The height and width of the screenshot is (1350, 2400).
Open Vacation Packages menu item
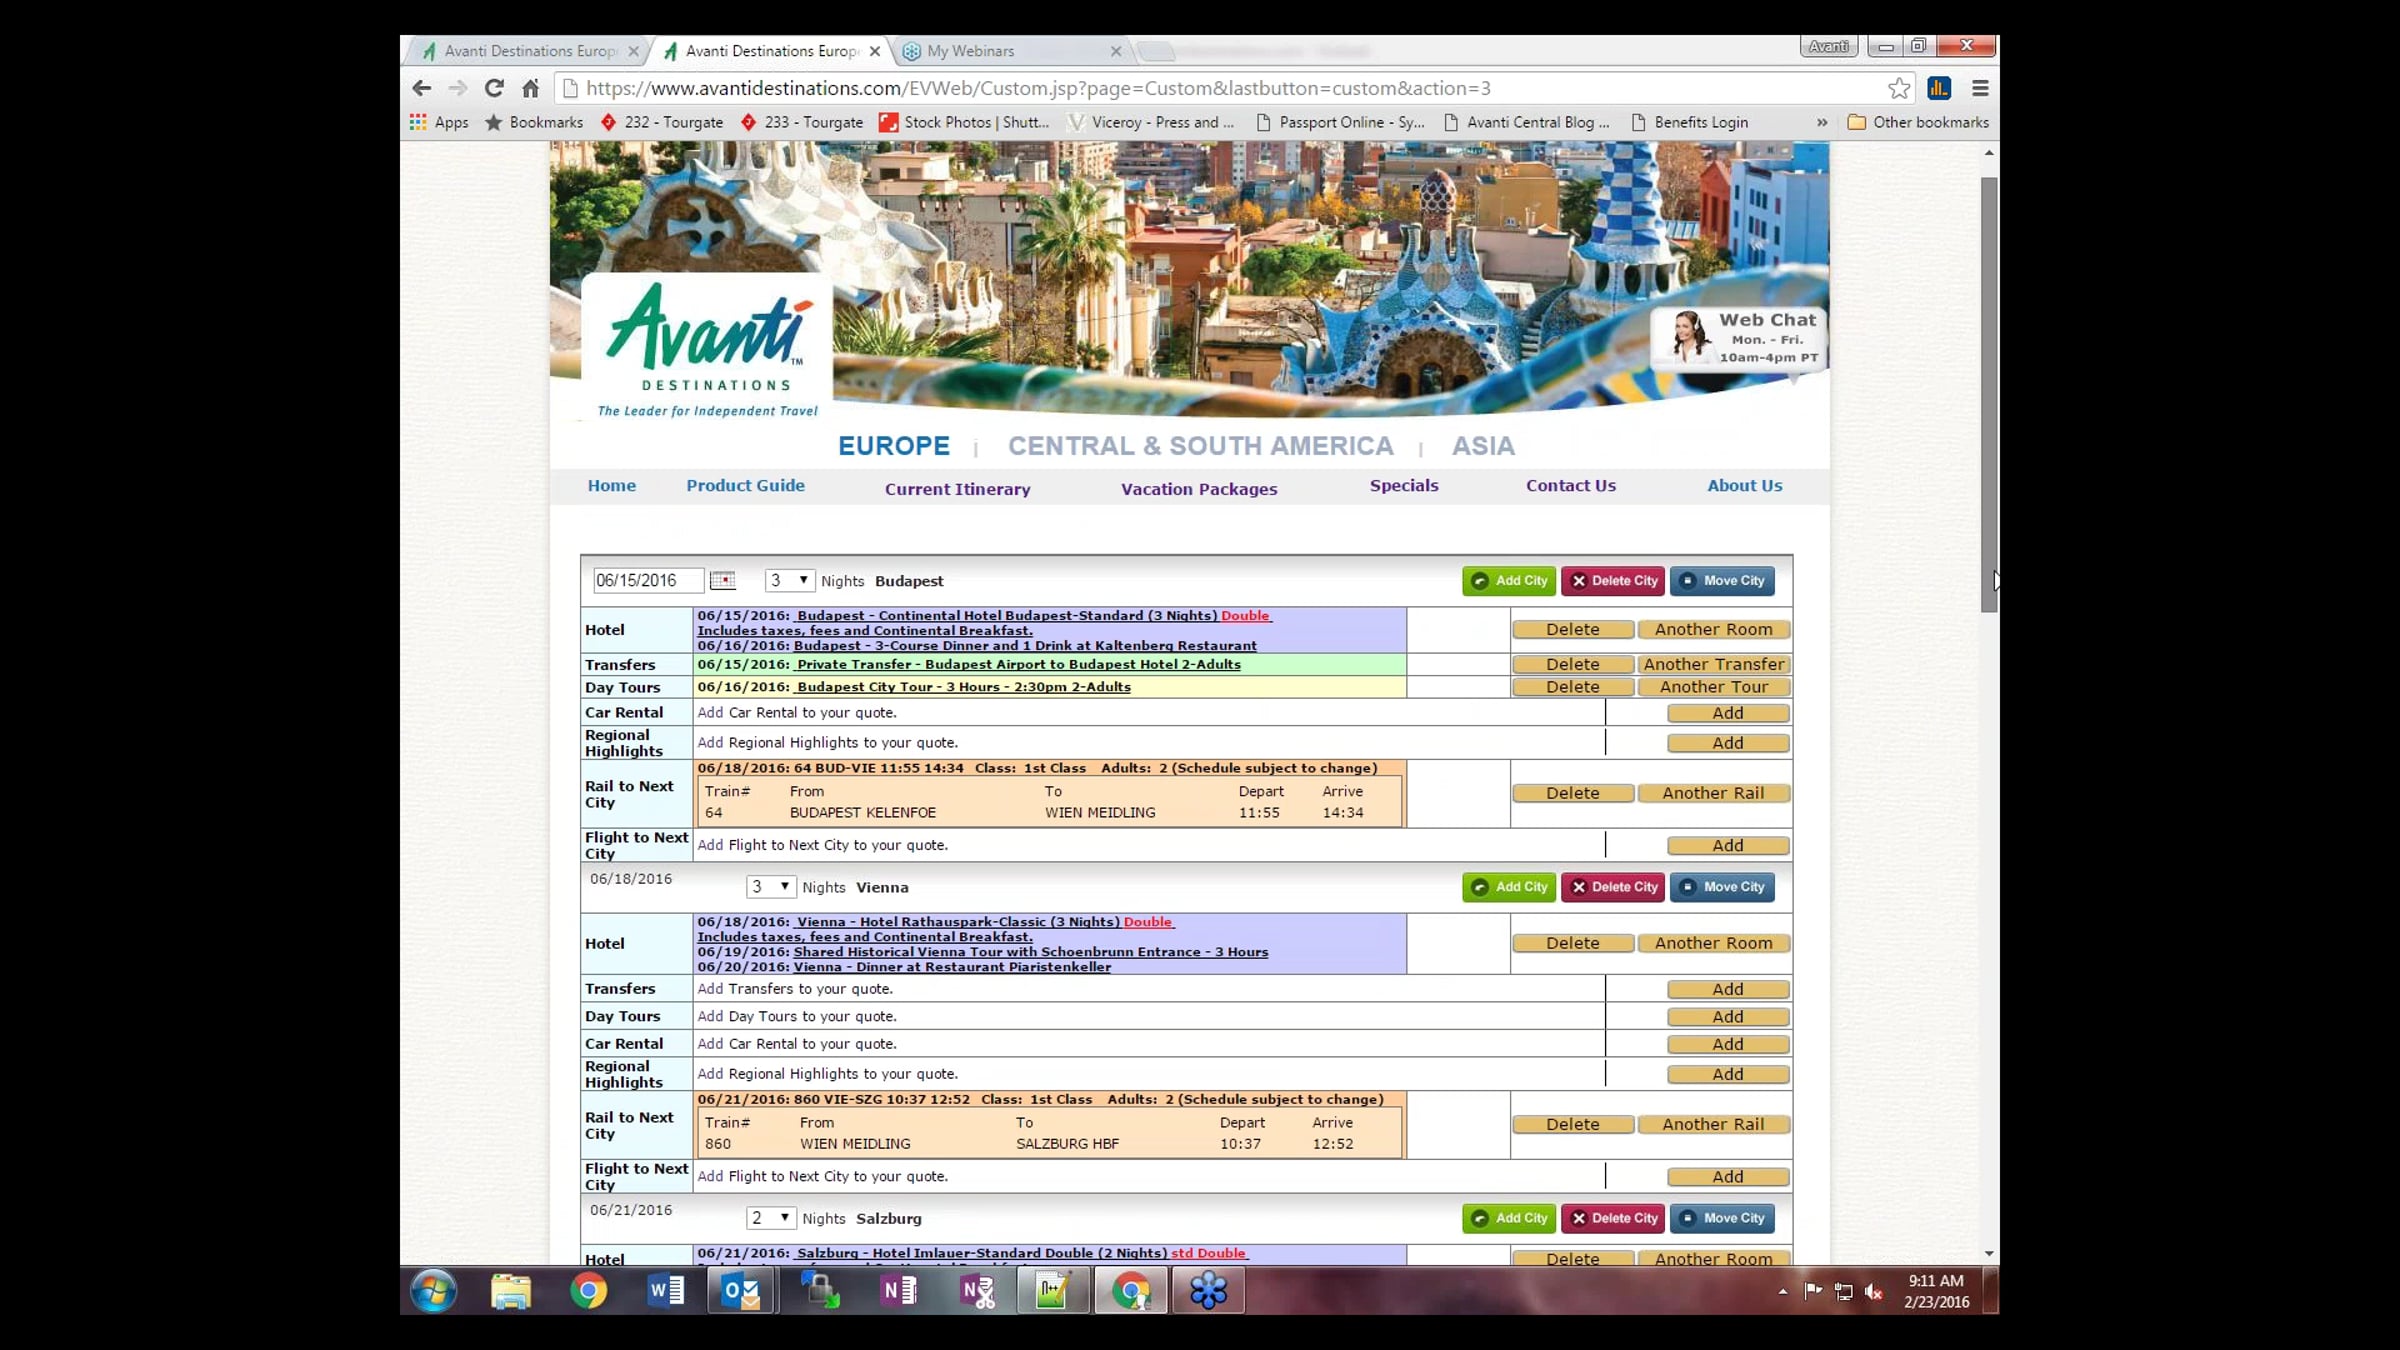coord(1198,489)
